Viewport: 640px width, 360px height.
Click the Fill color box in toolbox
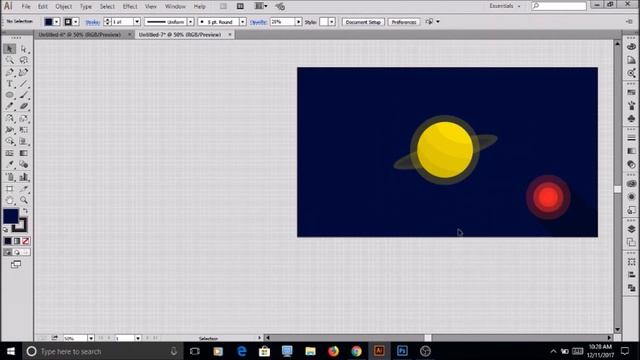pos(11,216)
